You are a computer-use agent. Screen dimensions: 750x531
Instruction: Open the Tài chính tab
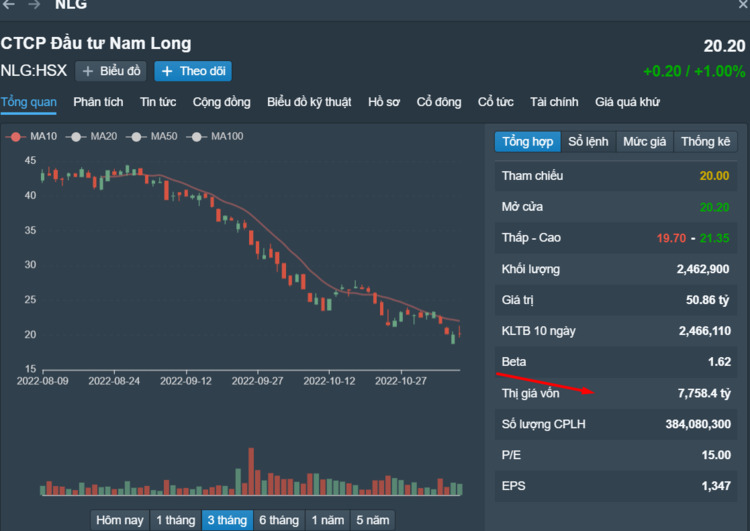point(554,102)
